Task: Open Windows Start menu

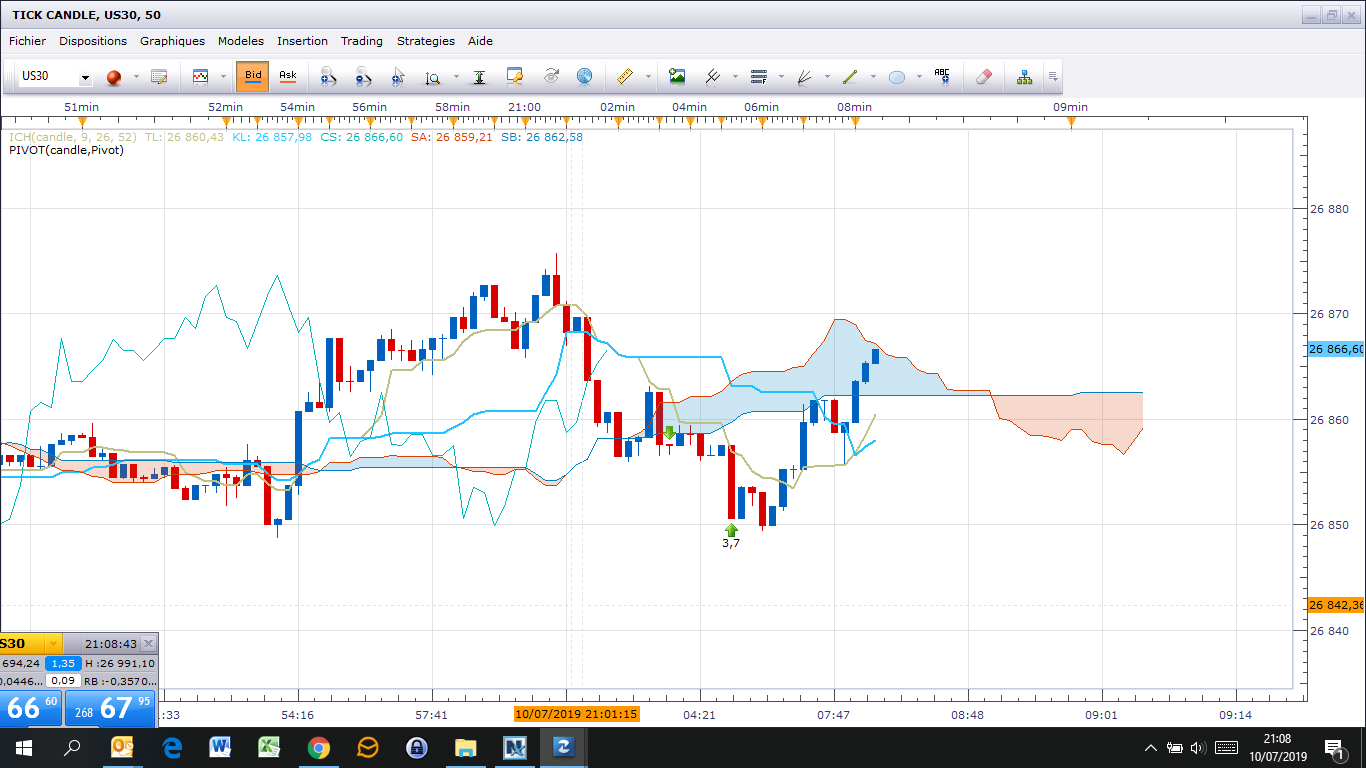Action: pos(24,747)
